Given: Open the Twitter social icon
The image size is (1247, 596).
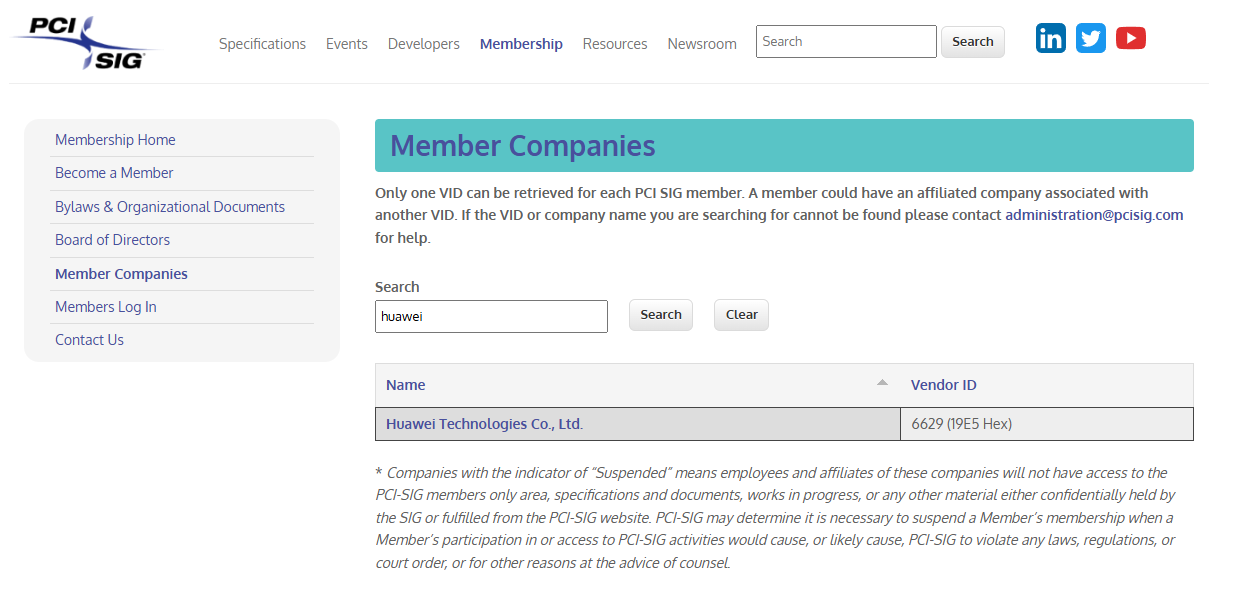Looking at the screenshot, I should point(1091,39).
